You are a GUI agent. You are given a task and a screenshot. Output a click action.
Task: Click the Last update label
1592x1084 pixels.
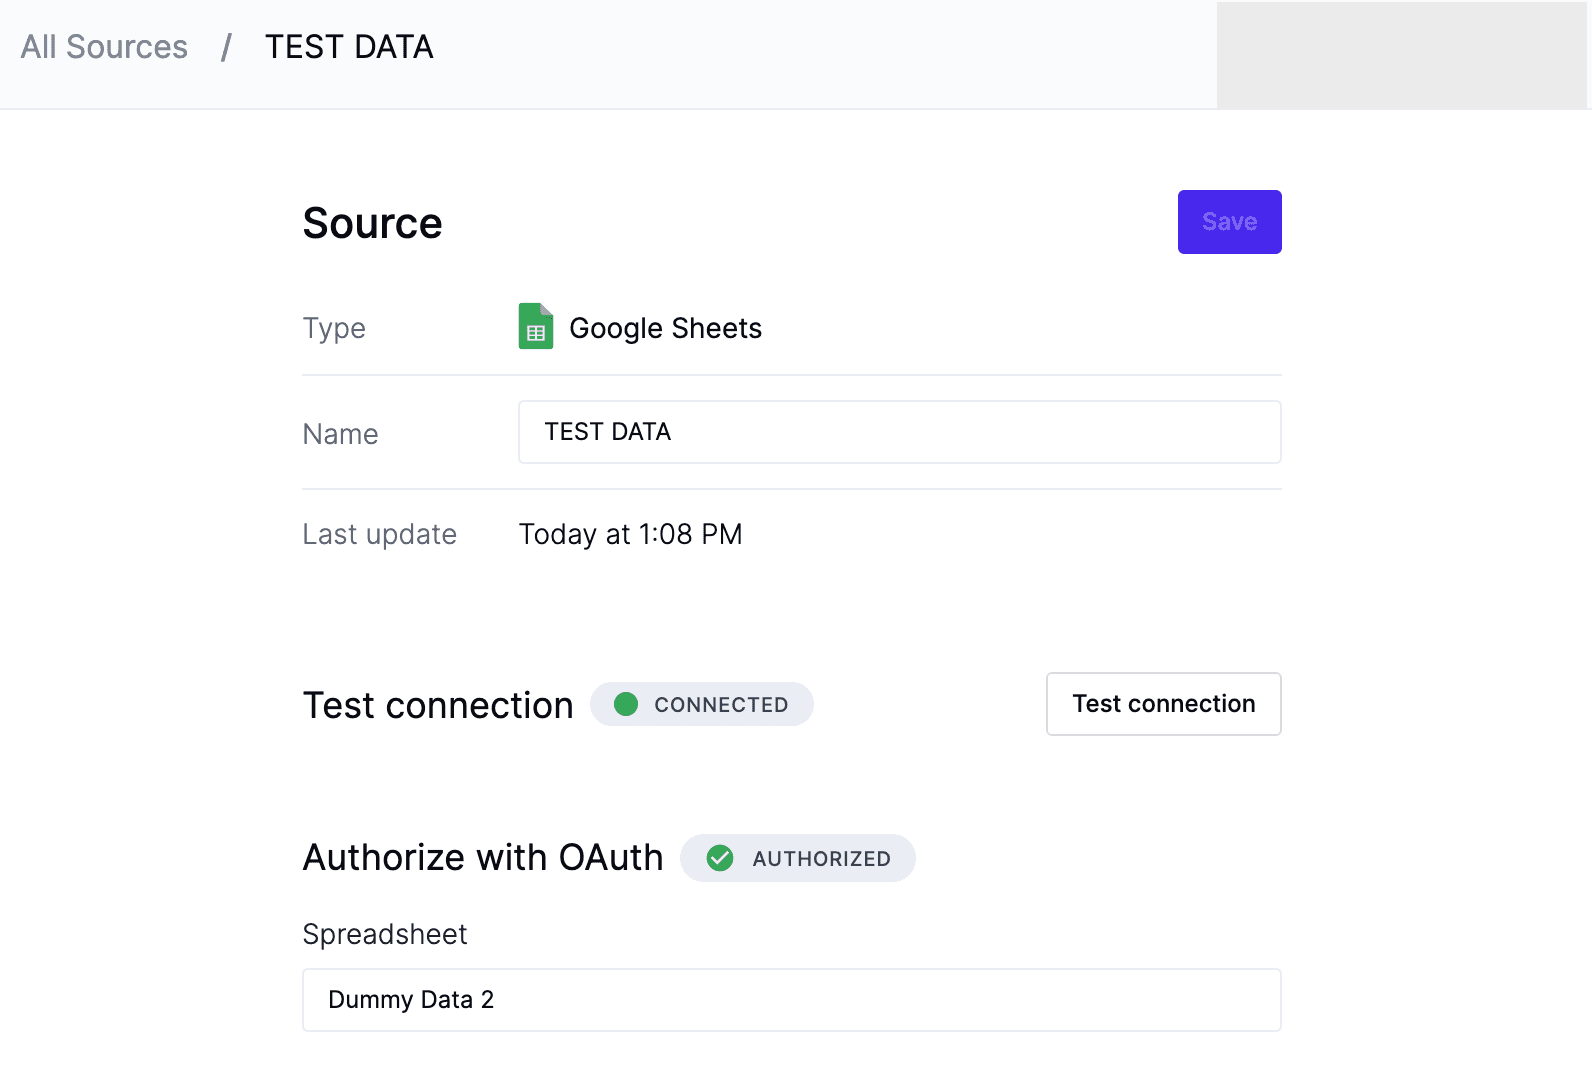379,534
